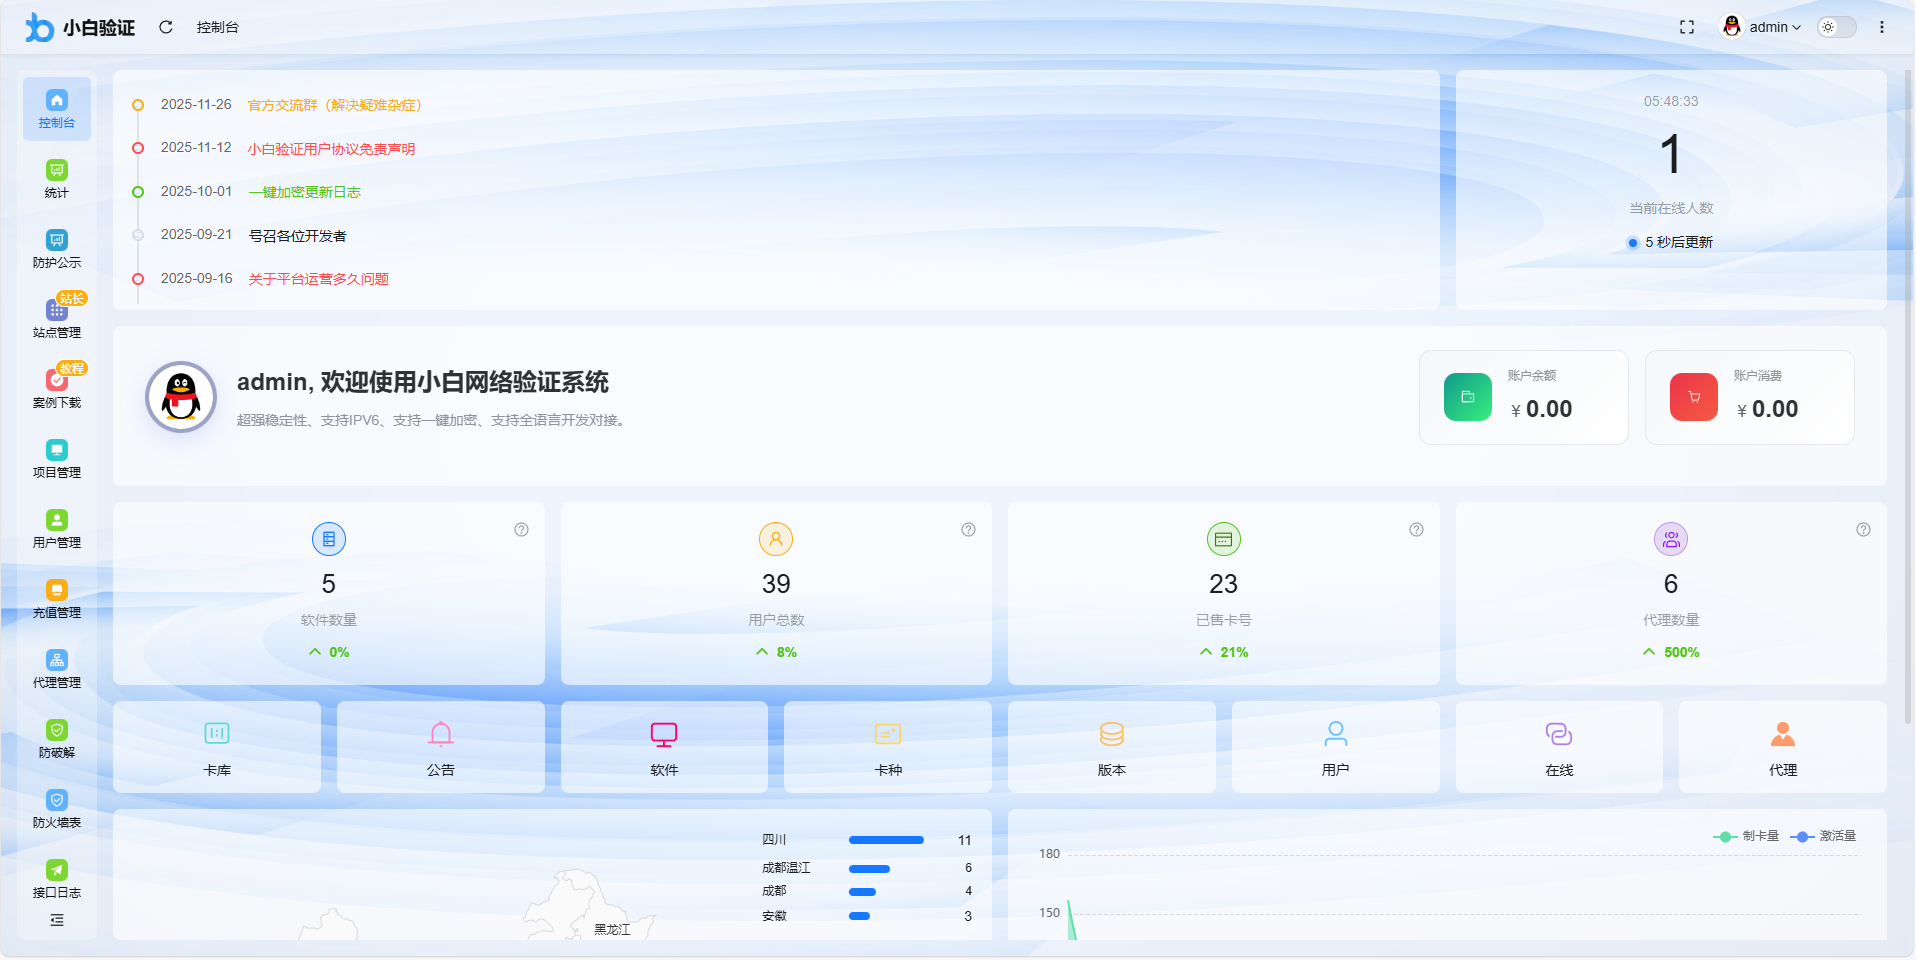Go to 充值管理 via sidebar icon

56,597
